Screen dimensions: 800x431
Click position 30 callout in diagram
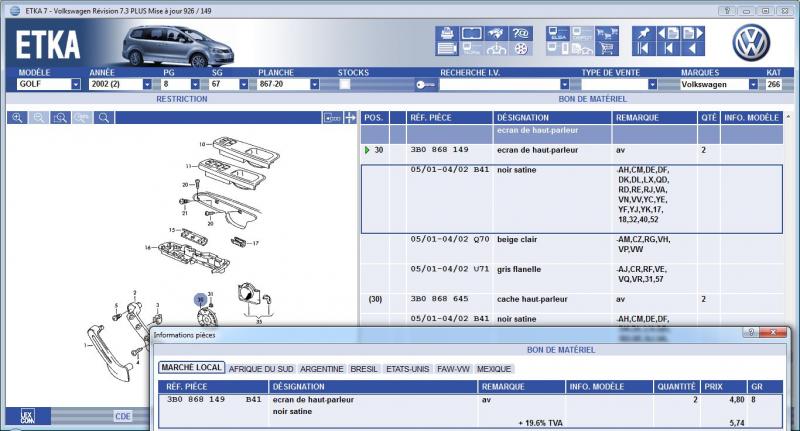201,299
